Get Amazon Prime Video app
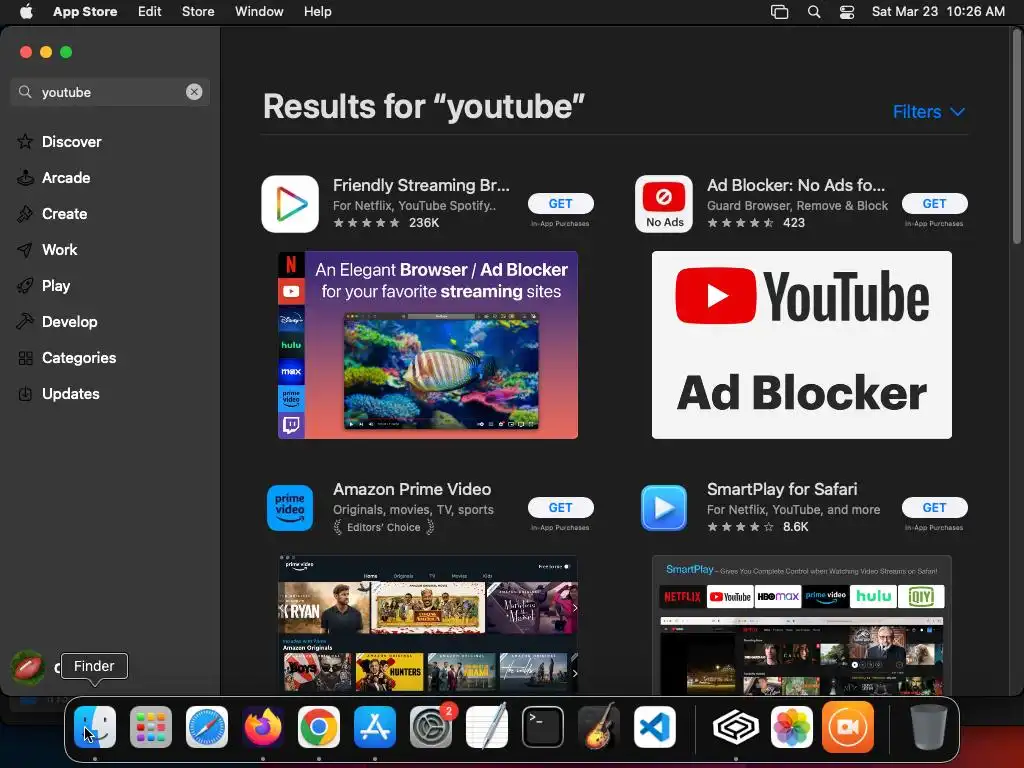 pyautogui.click(x=560, y=507)
